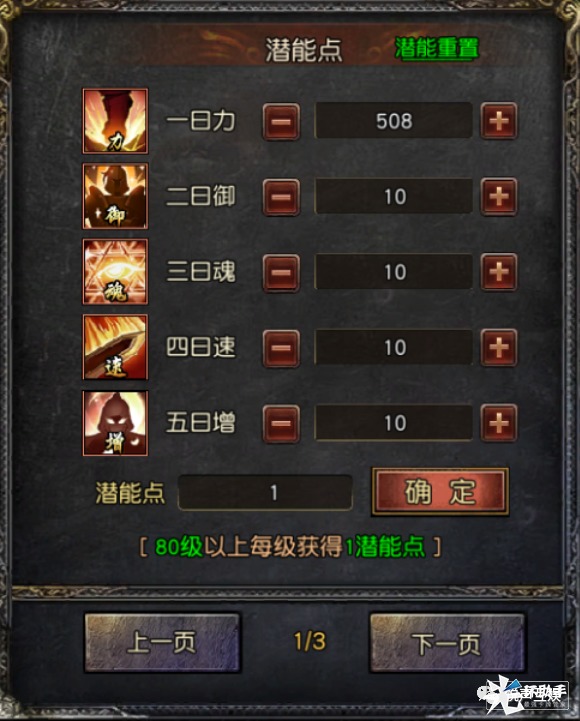Viewport: 580px width, 721px height.
Task: Go back with the 上一页 button
Action: coord(162,643)
